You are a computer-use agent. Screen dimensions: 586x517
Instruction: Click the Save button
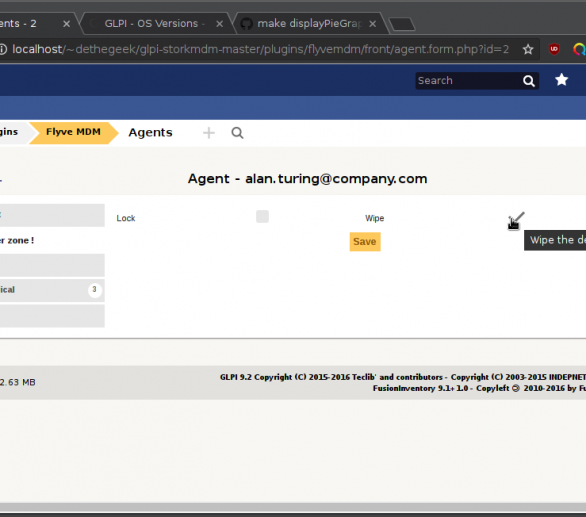(x=365, y=241)
